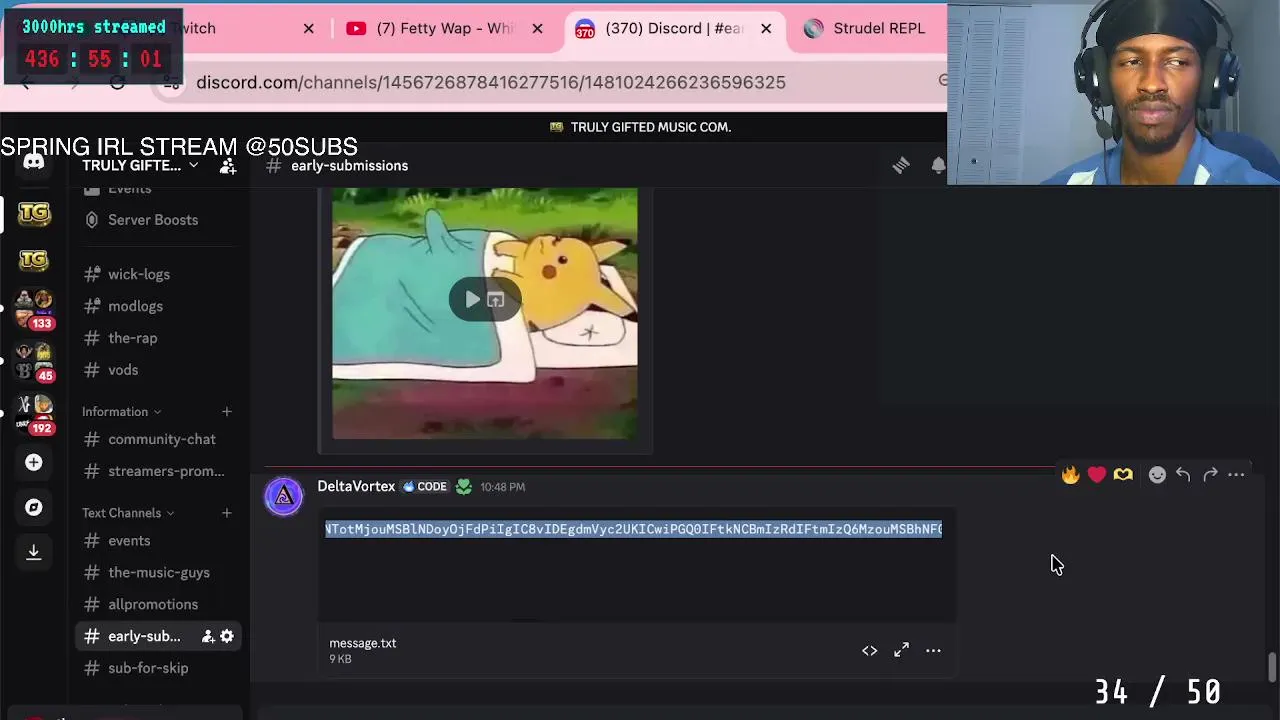This screenshot has height=720, width=1280.
Task: Create invite for early-submissions channel
Action: coord(208,636)
